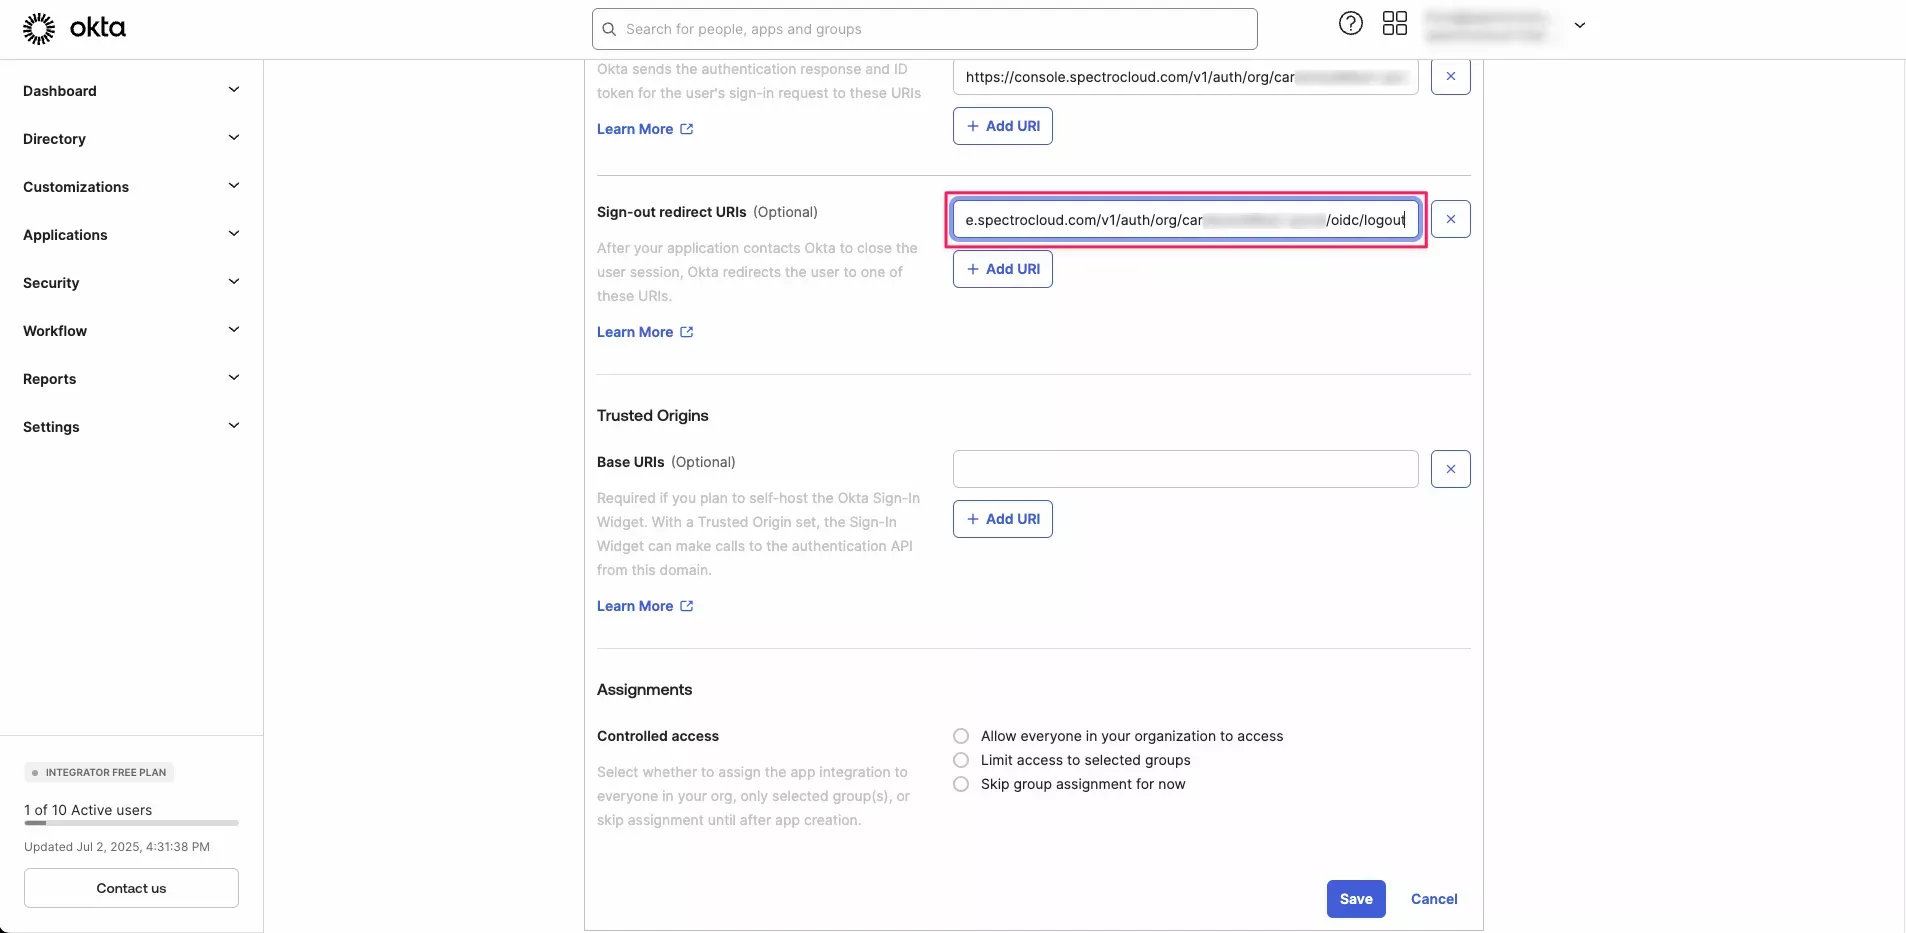
Task: Click the search magnifier icon
Action: pyautogui.click(x=608, y=29)
